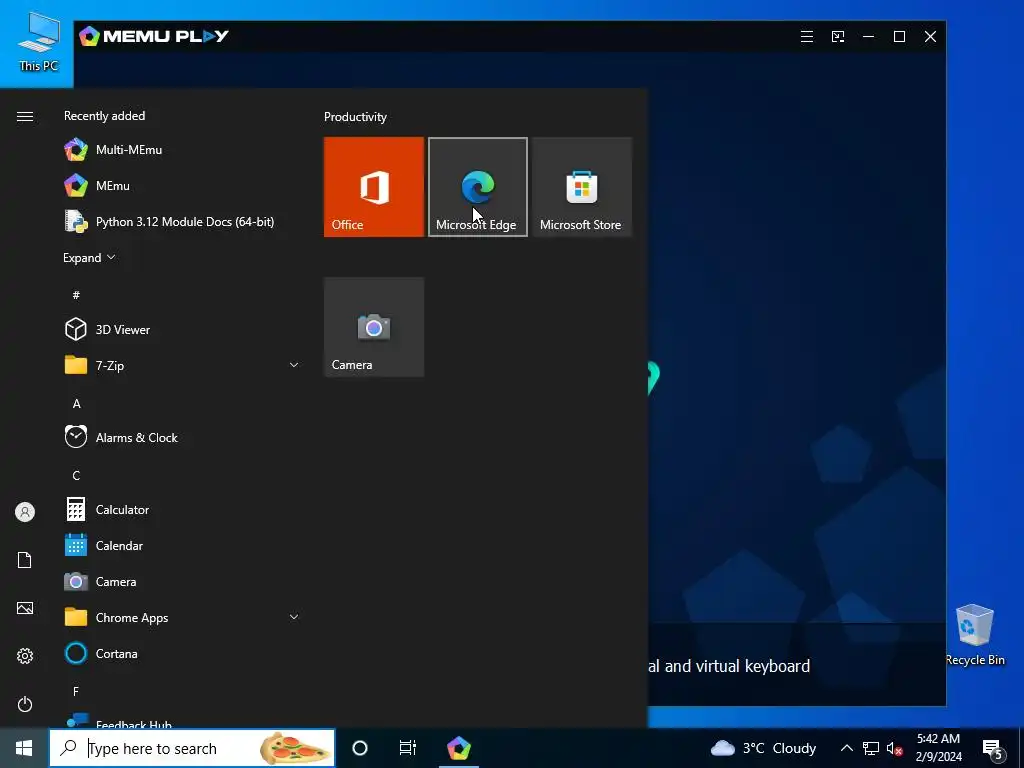1024x768 pixels.
Task: Click the C letter group header
Action: [x=76, y=475]
